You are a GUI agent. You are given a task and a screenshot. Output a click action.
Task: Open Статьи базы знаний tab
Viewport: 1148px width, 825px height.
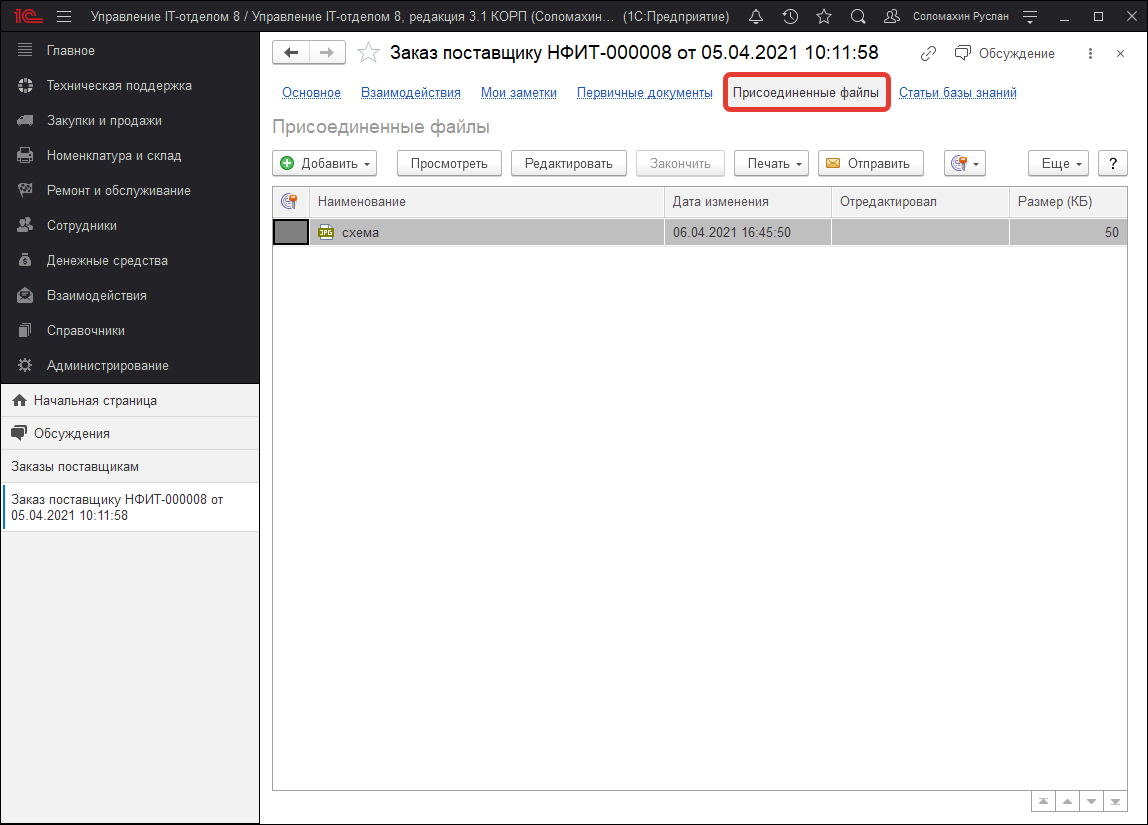click(957, 93)
